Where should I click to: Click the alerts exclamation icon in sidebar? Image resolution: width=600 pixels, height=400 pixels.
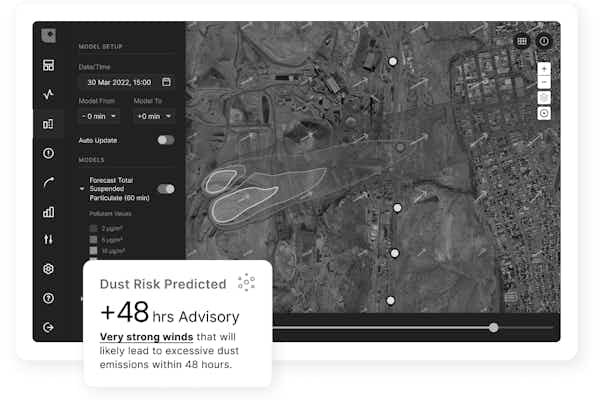48,153
